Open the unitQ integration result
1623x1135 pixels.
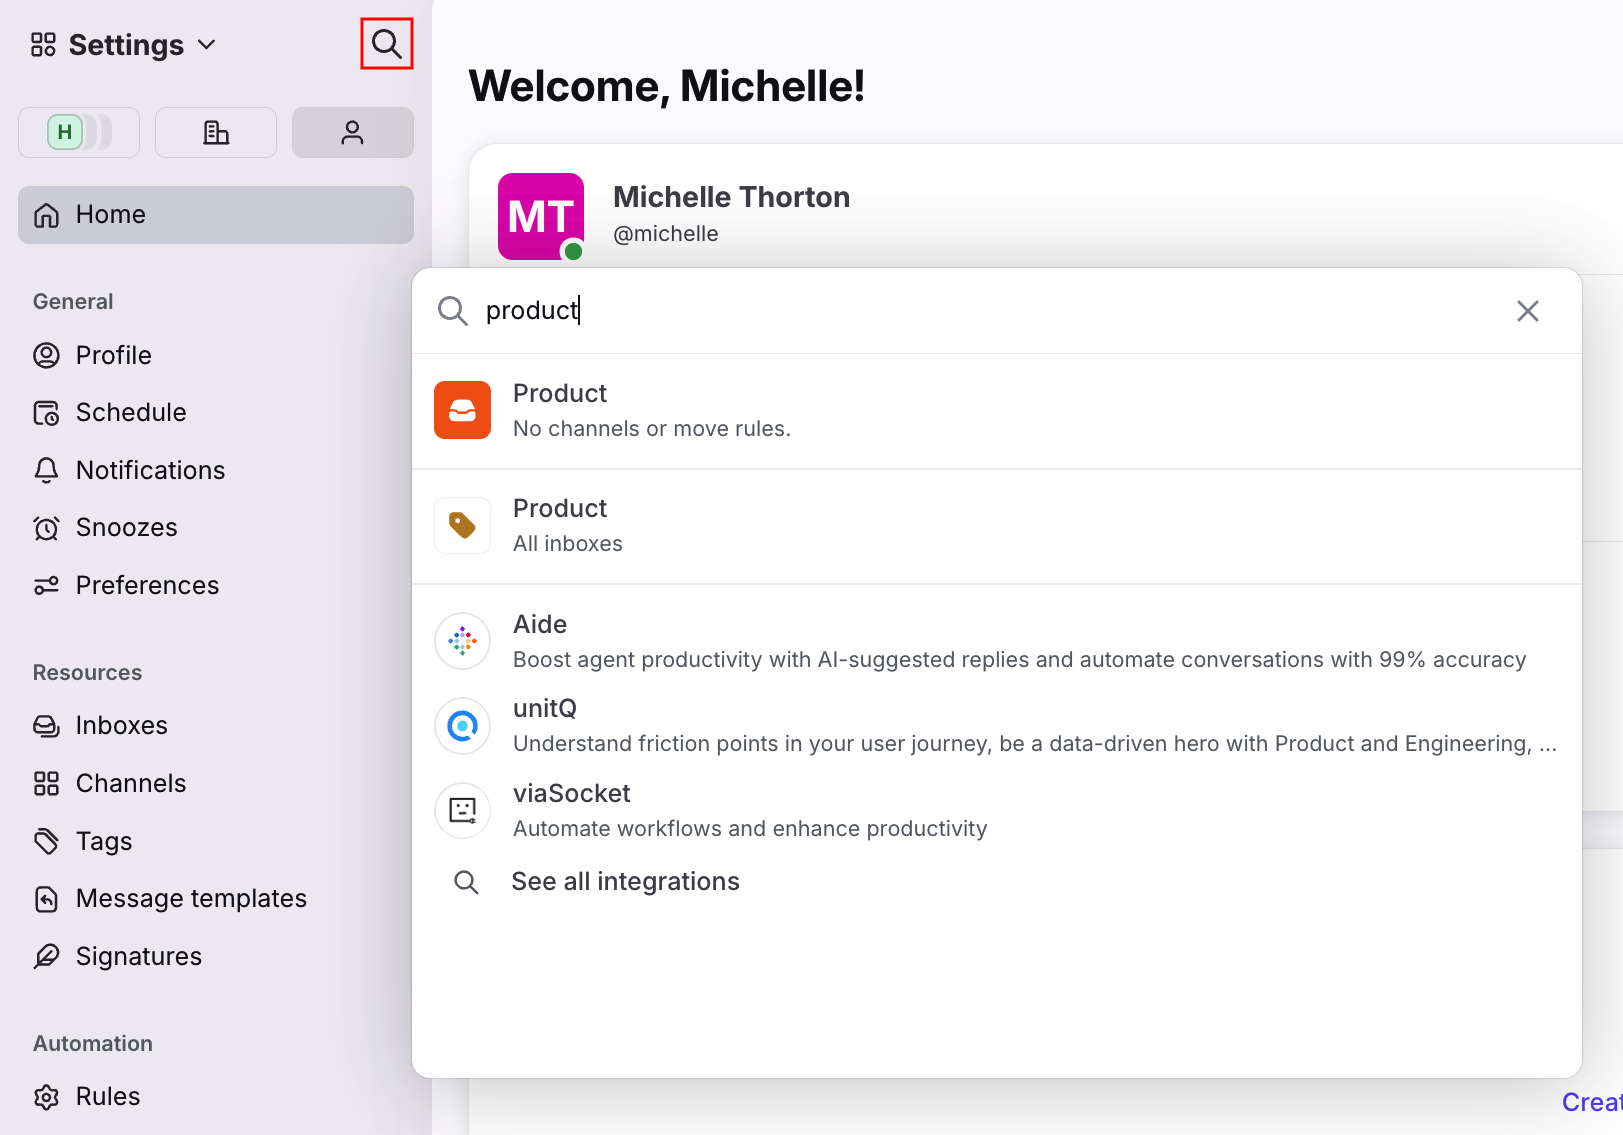997,726
